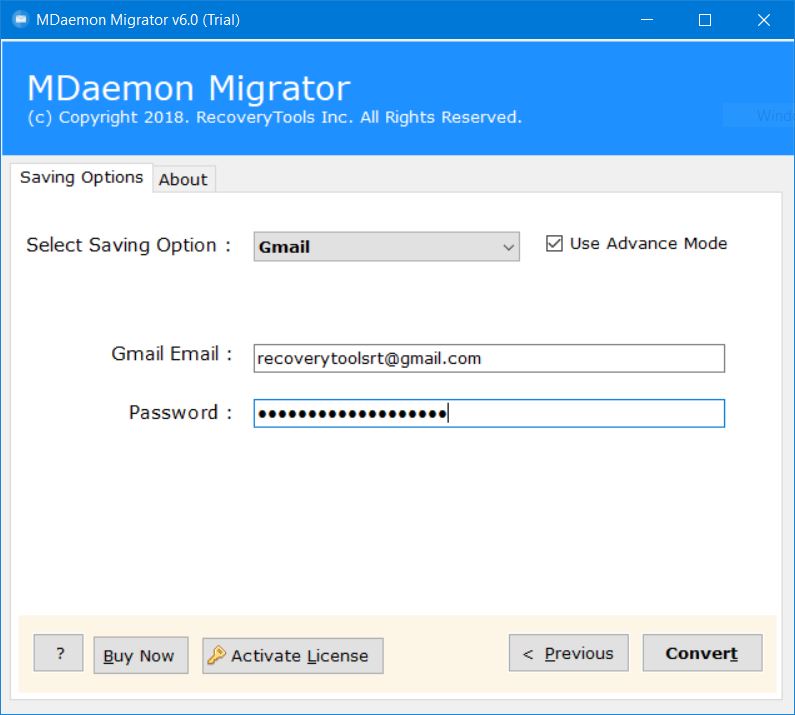Switch to the About tab

pyautogui.click(x=184, y=180)
